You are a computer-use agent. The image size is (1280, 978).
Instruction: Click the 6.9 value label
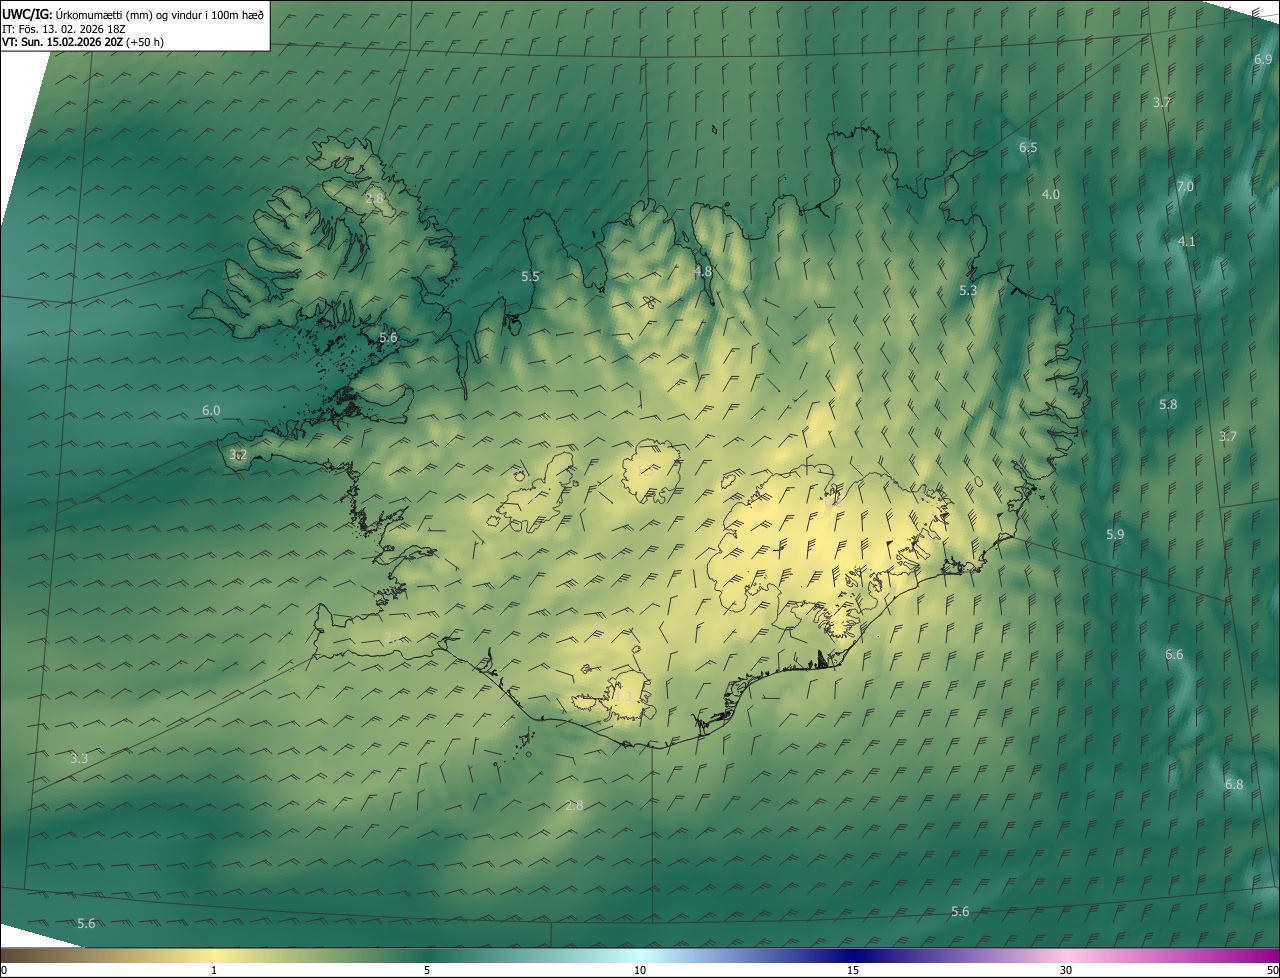click(x=1263, y=59)
